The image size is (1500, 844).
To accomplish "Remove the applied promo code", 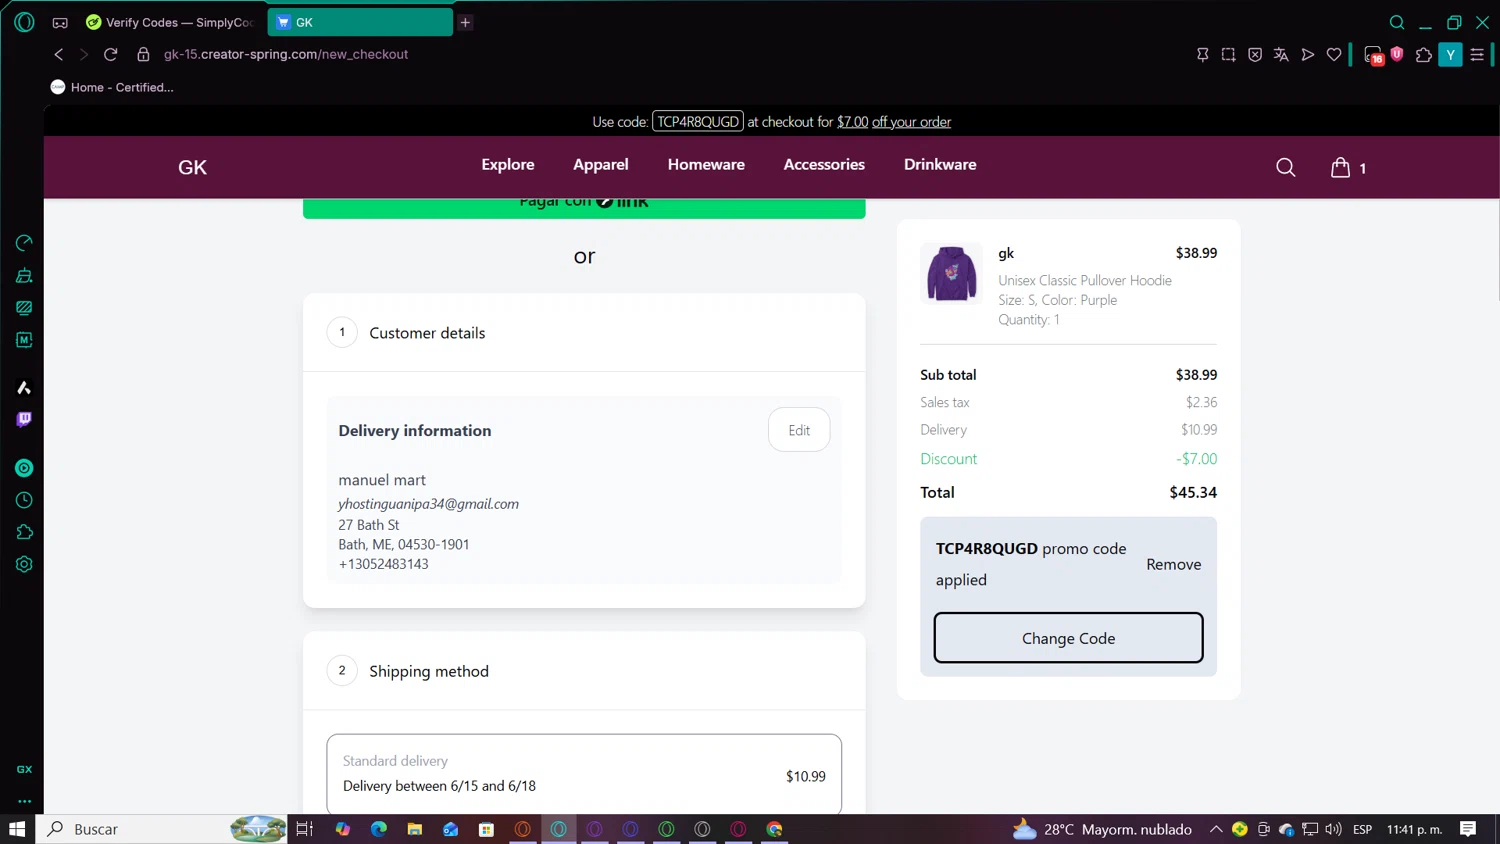I will (1174, 564).
